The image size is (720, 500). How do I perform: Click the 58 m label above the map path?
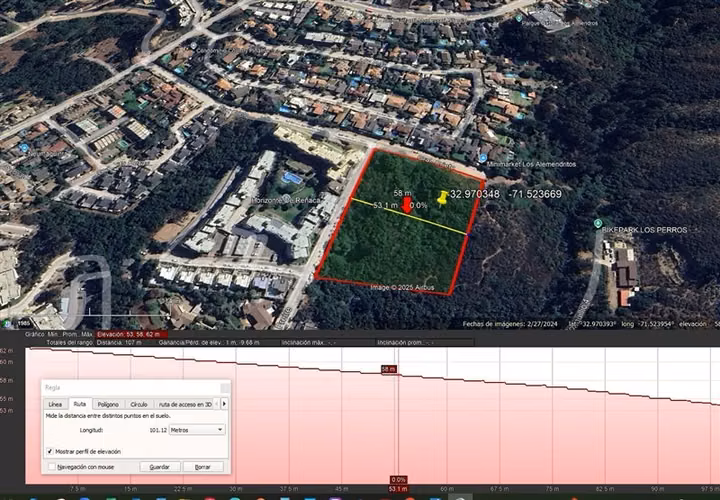(x=402, y=193)
